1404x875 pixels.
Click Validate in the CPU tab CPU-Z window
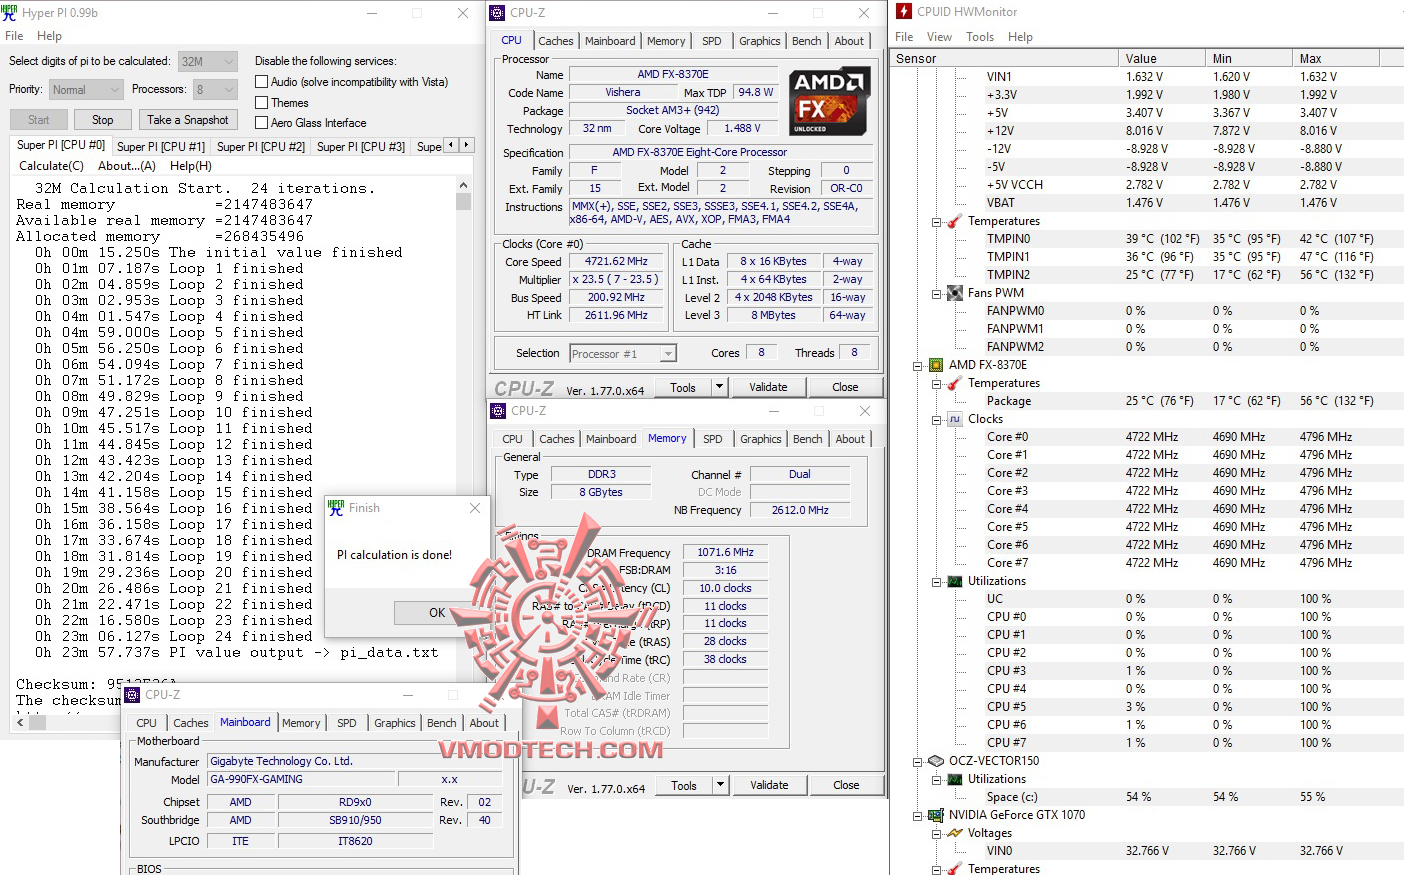point(768,387)
